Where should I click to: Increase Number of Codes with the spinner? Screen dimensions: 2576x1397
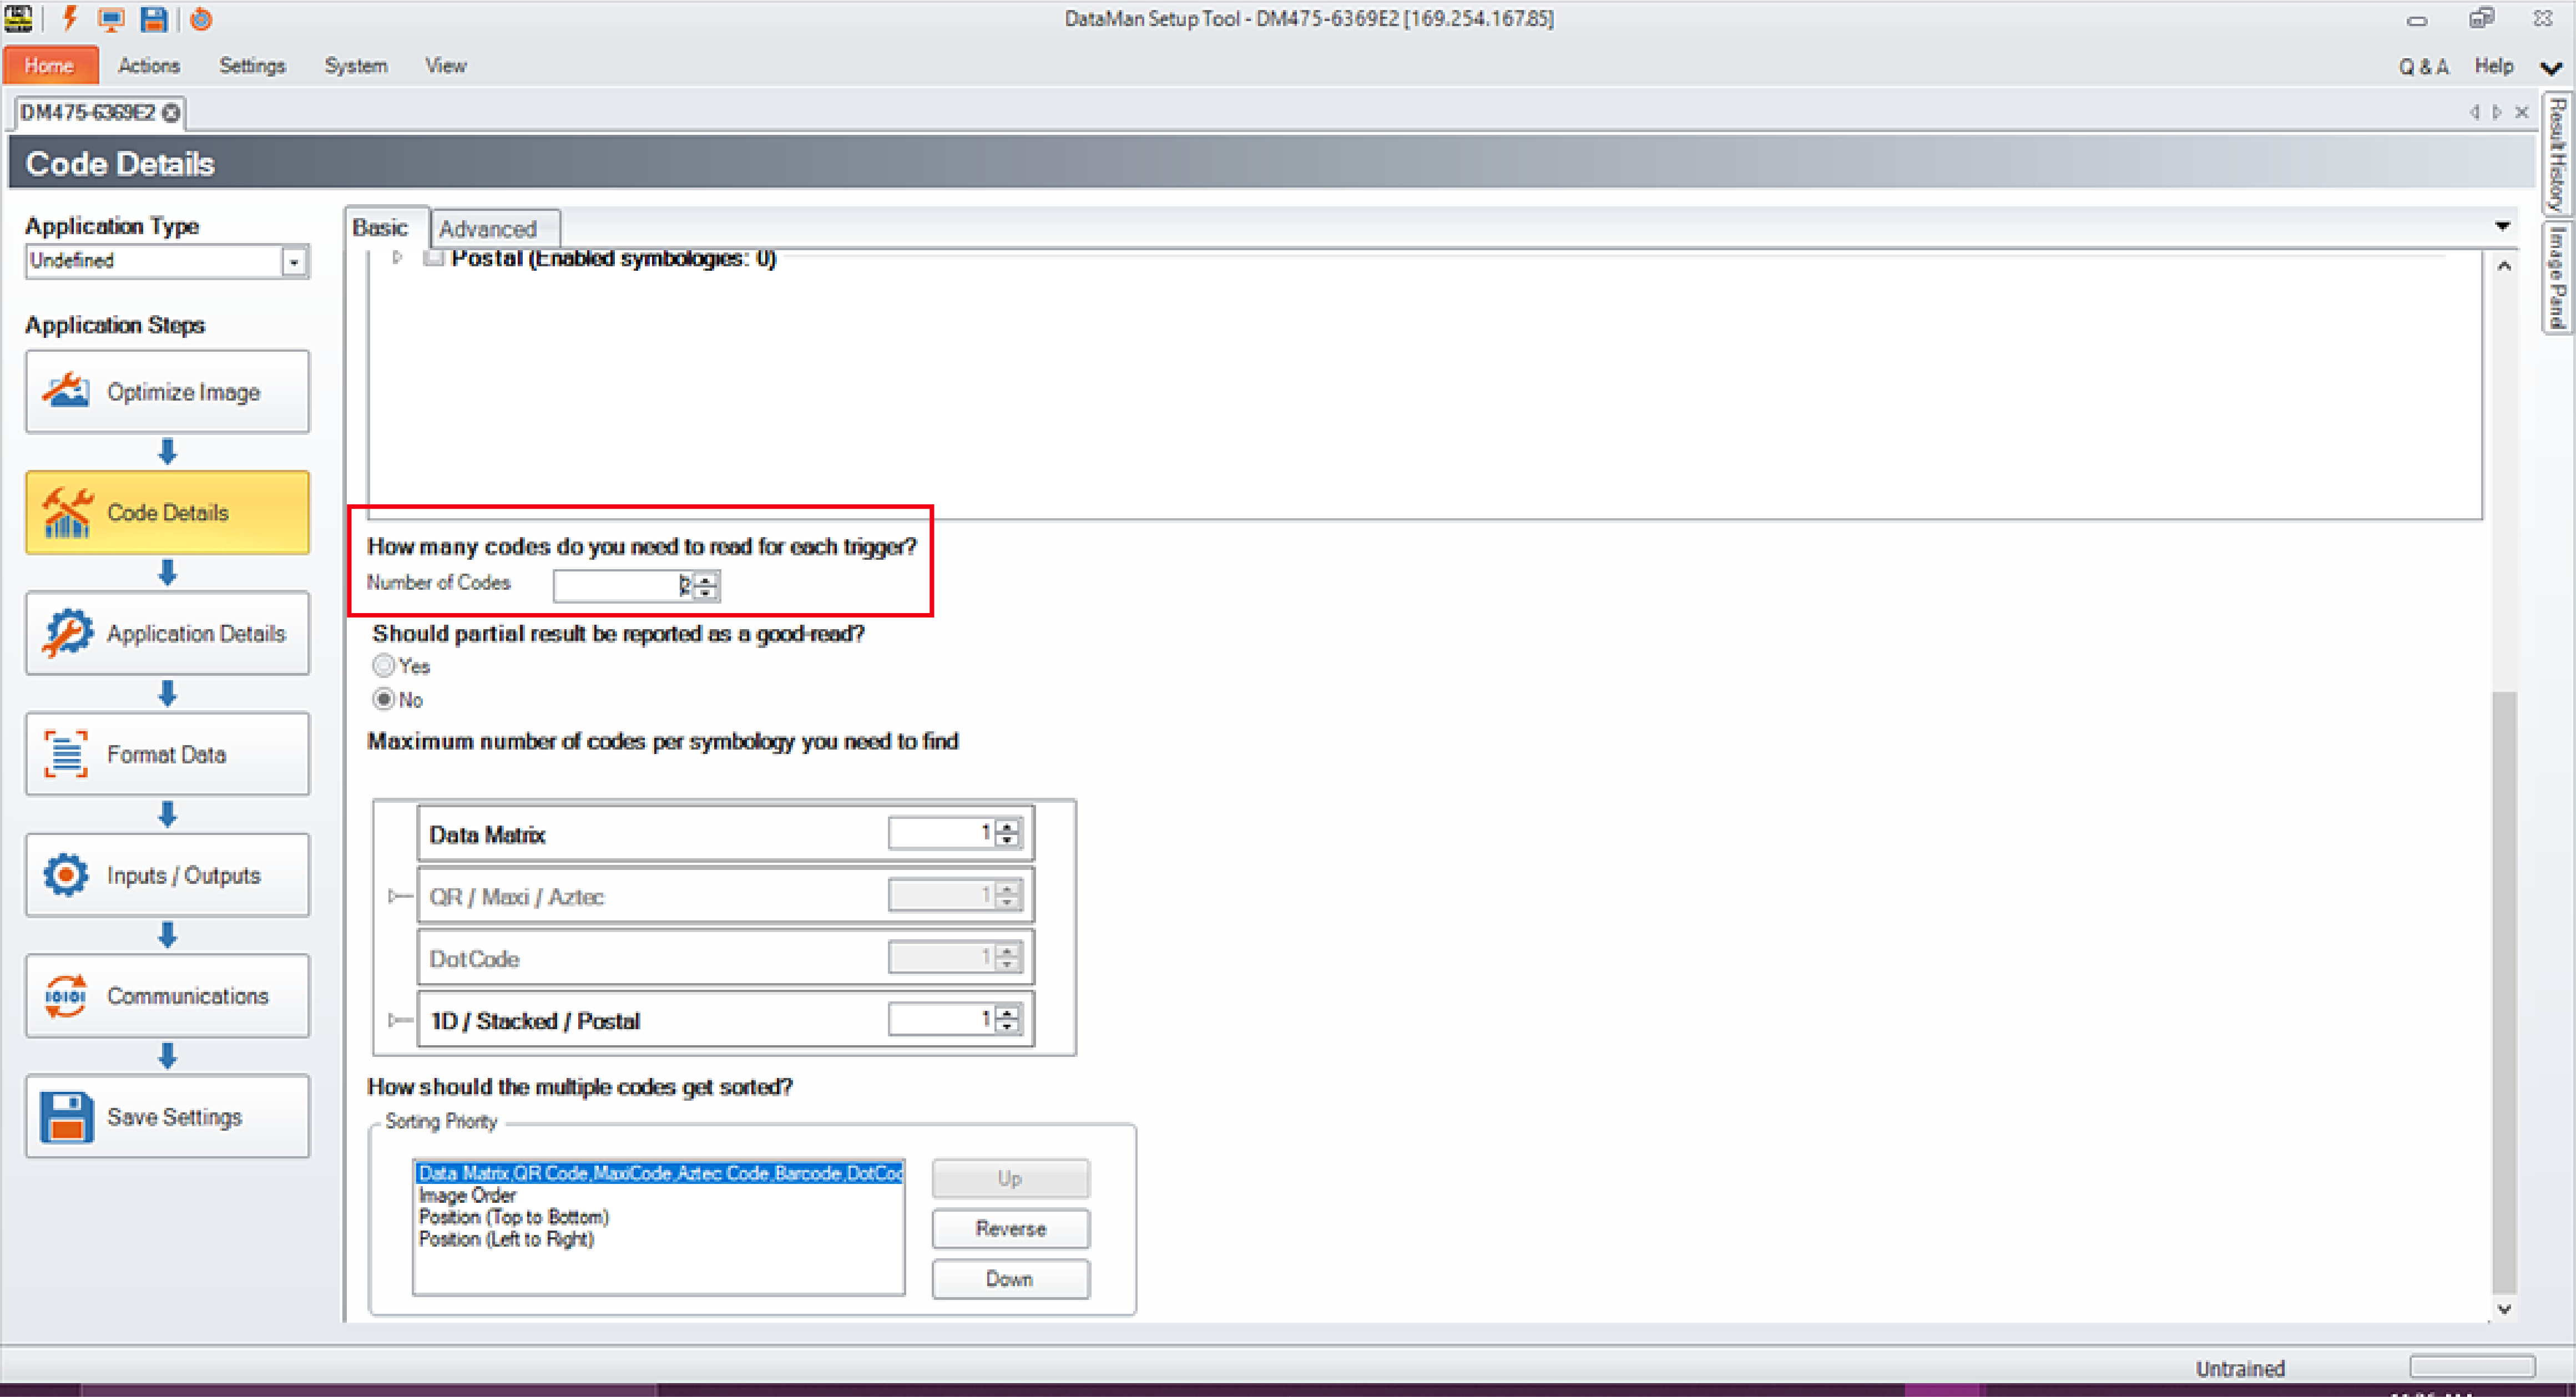tap(705, 580)
